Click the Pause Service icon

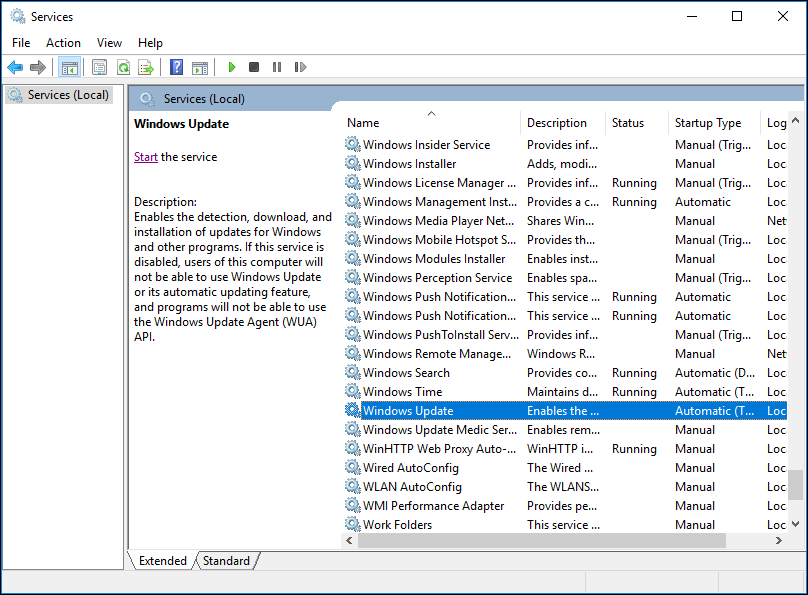(x=277, y=67)
